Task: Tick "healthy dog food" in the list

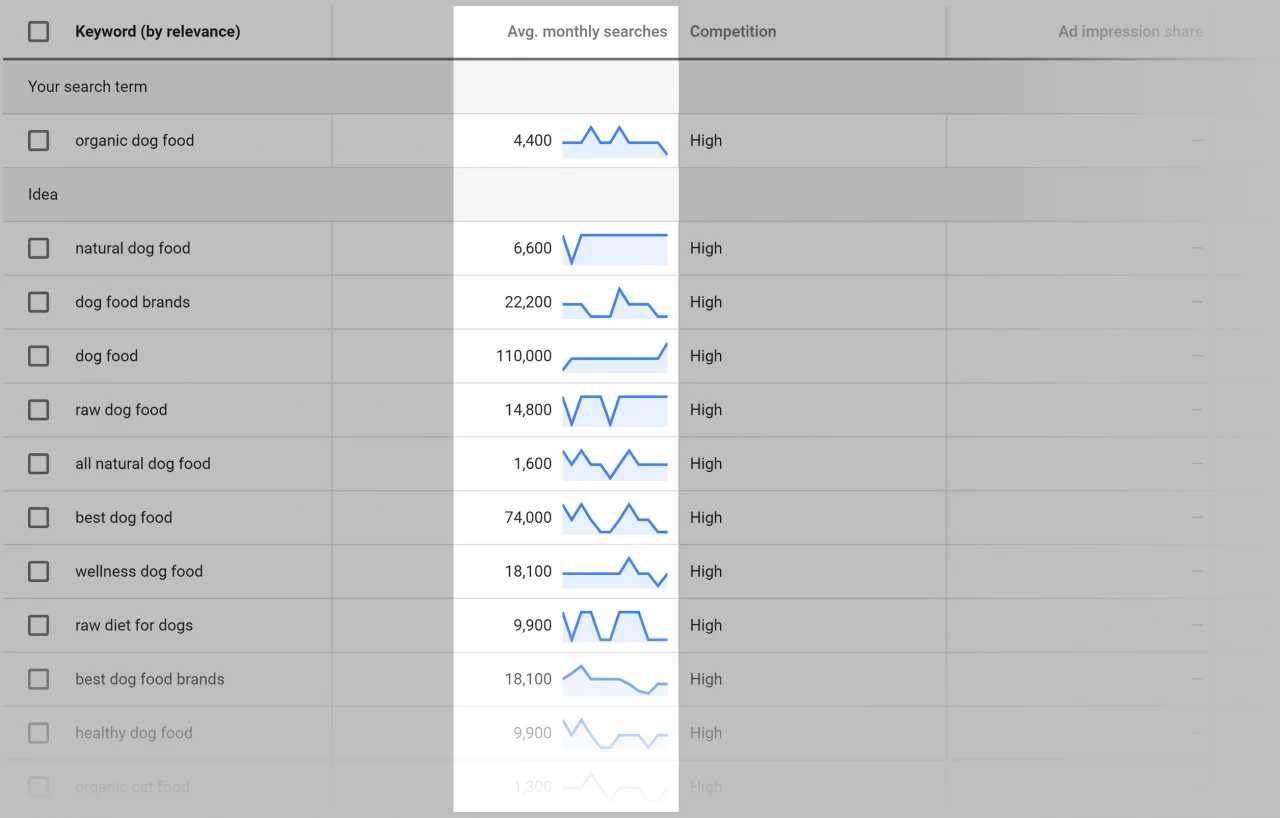Action: (x=38, y=732)
